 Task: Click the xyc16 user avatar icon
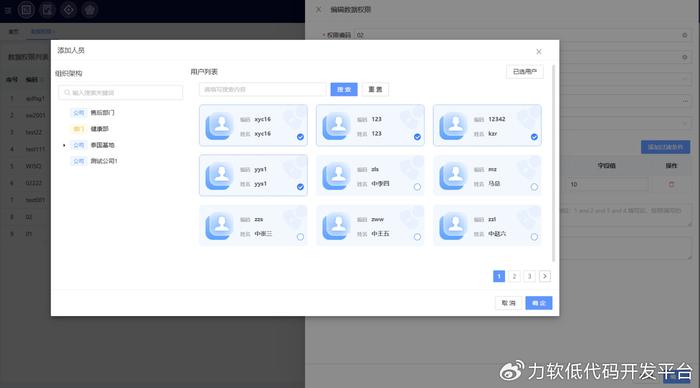[219, 126]
